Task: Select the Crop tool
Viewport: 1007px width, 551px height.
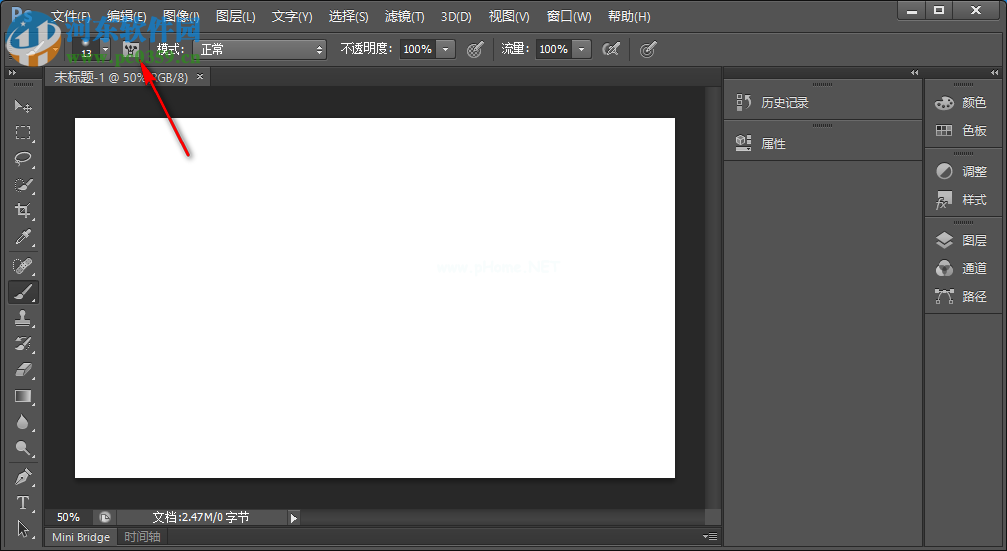Action: point(23,211)
